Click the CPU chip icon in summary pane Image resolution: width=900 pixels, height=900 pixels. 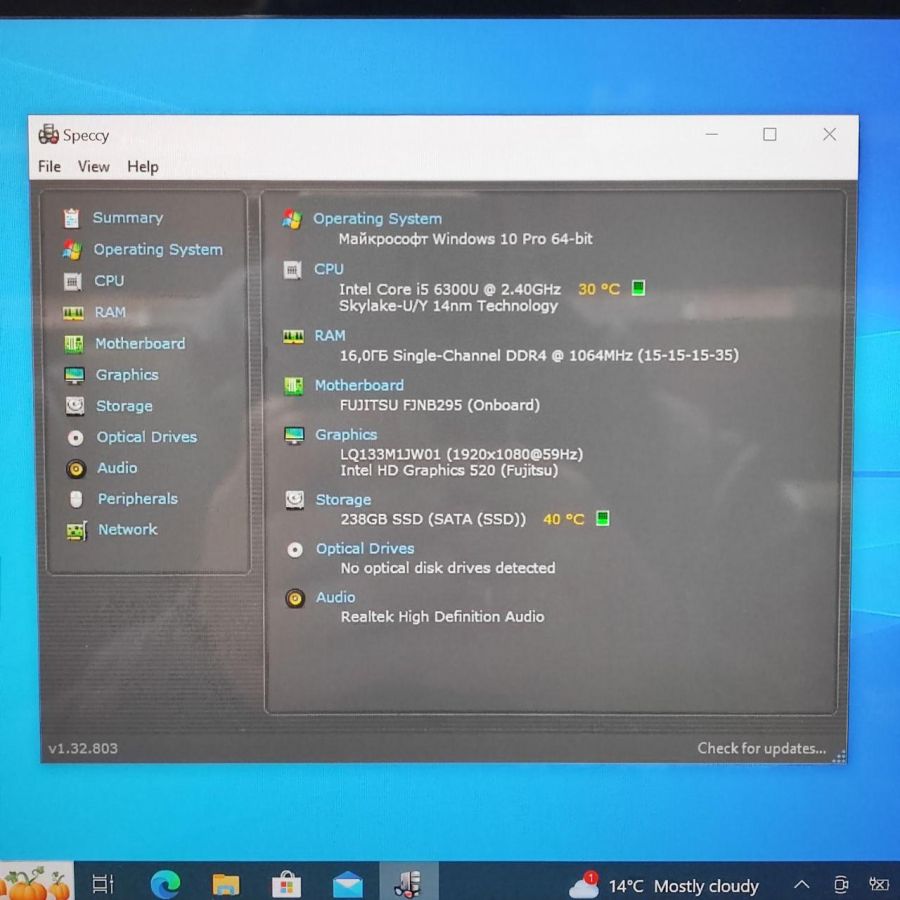(293, 270)
